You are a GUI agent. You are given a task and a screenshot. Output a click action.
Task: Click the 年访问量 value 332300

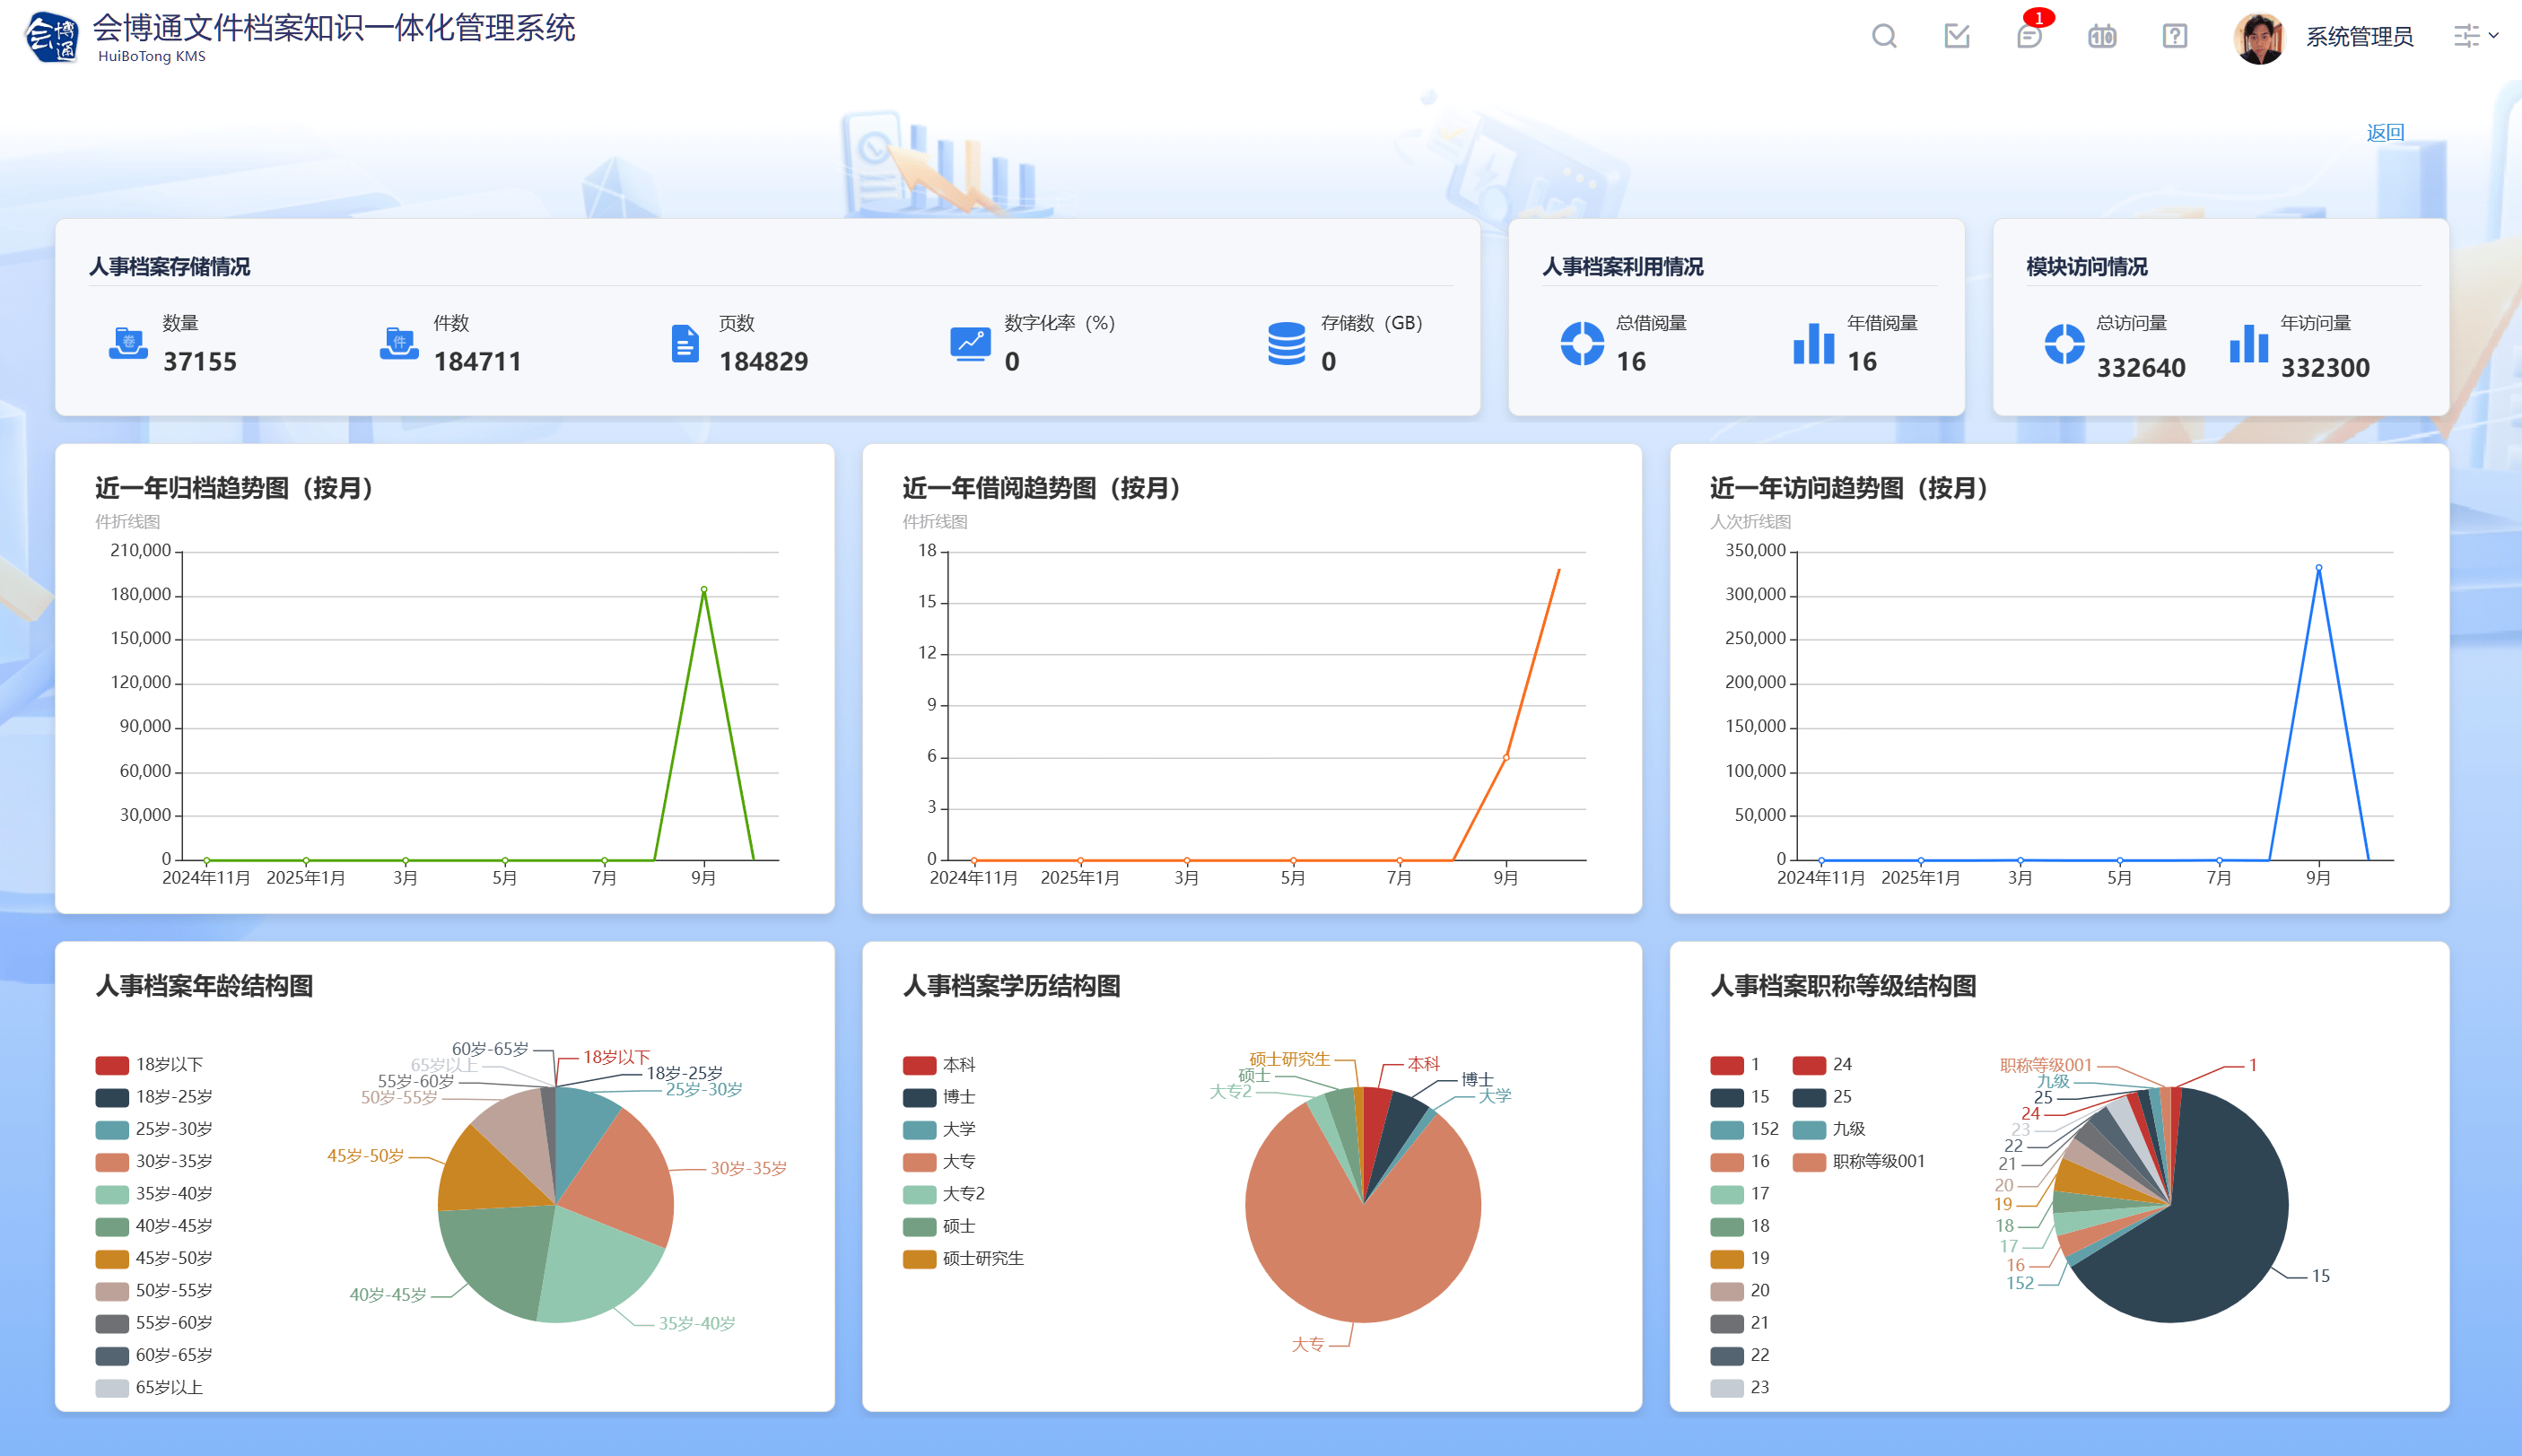coord(2325,368)
